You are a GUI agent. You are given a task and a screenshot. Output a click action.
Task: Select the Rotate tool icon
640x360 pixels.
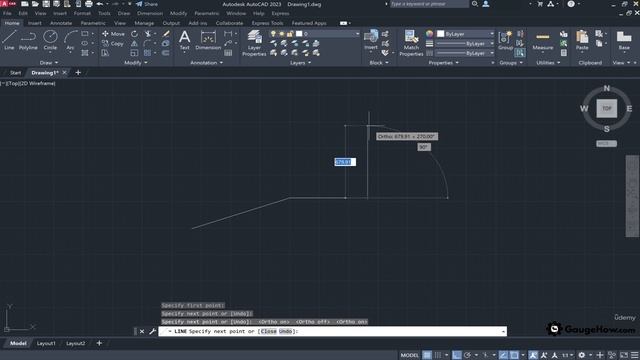pos(134,34)
